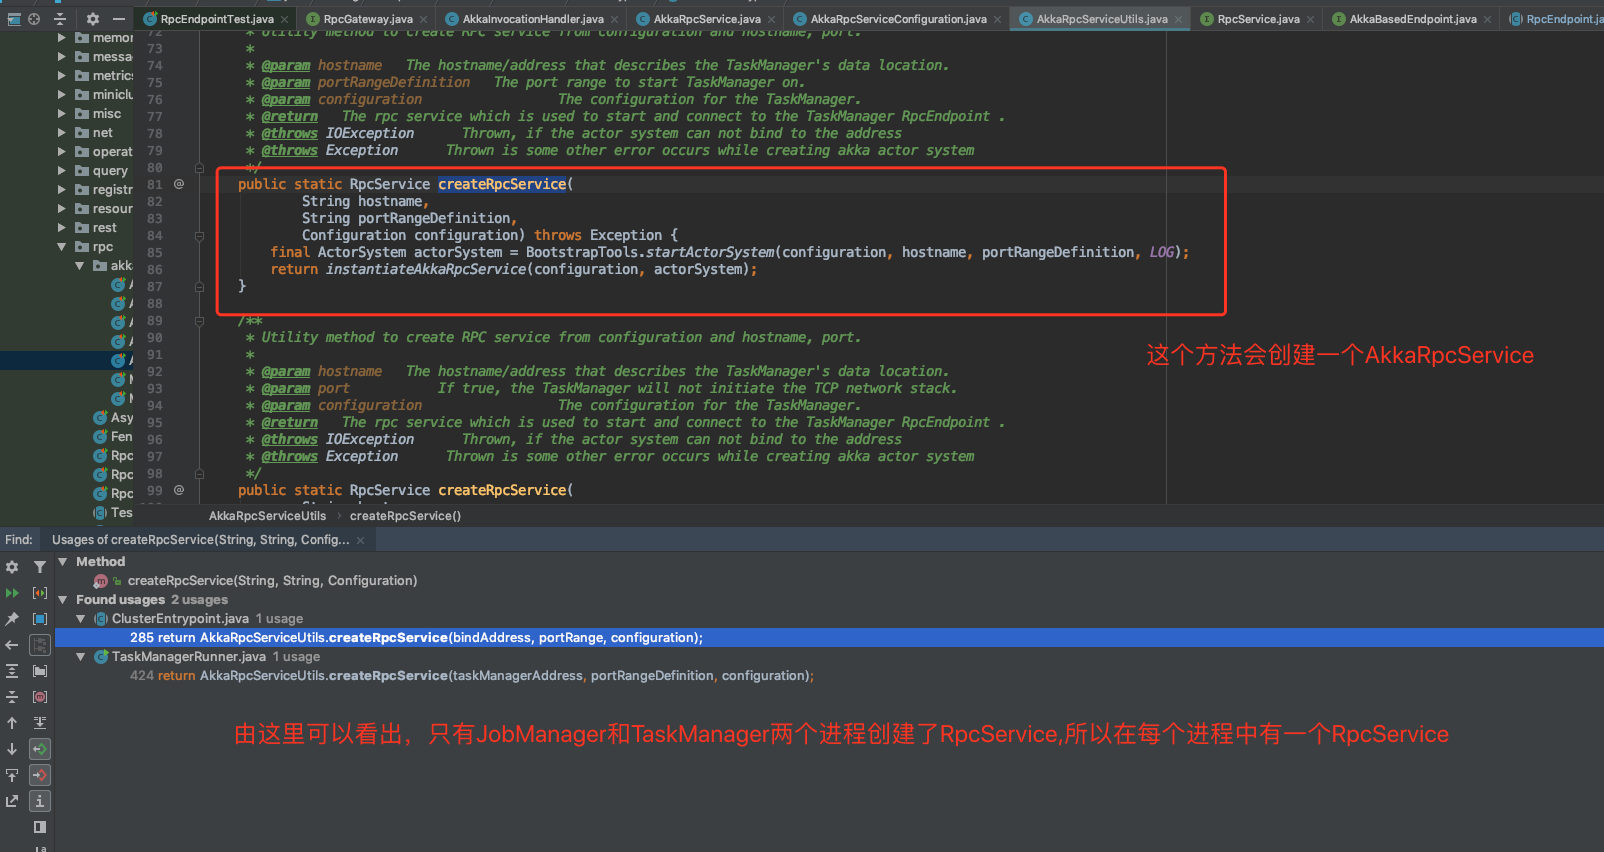Click BootstrapTools on line 85

(582, 252)
